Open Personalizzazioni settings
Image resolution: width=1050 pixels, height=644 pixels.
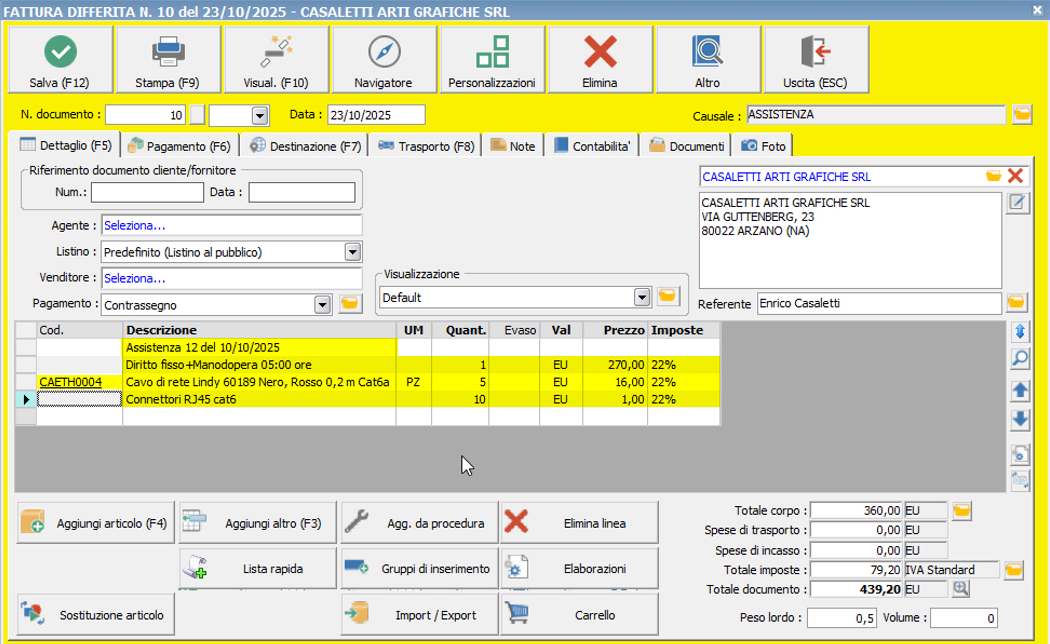click(x=492, y=50)
